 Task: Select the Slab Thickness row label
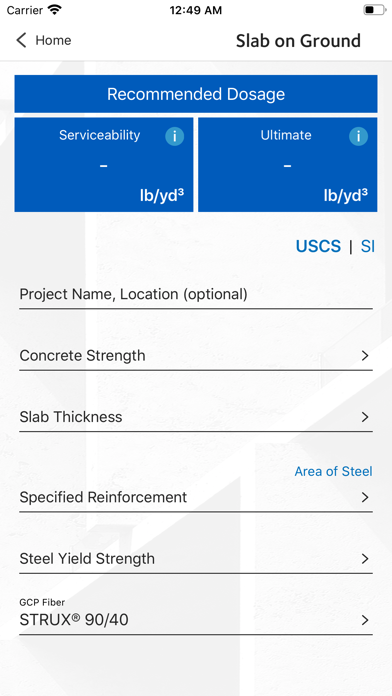pyautogui.click(x=71, y=417)
